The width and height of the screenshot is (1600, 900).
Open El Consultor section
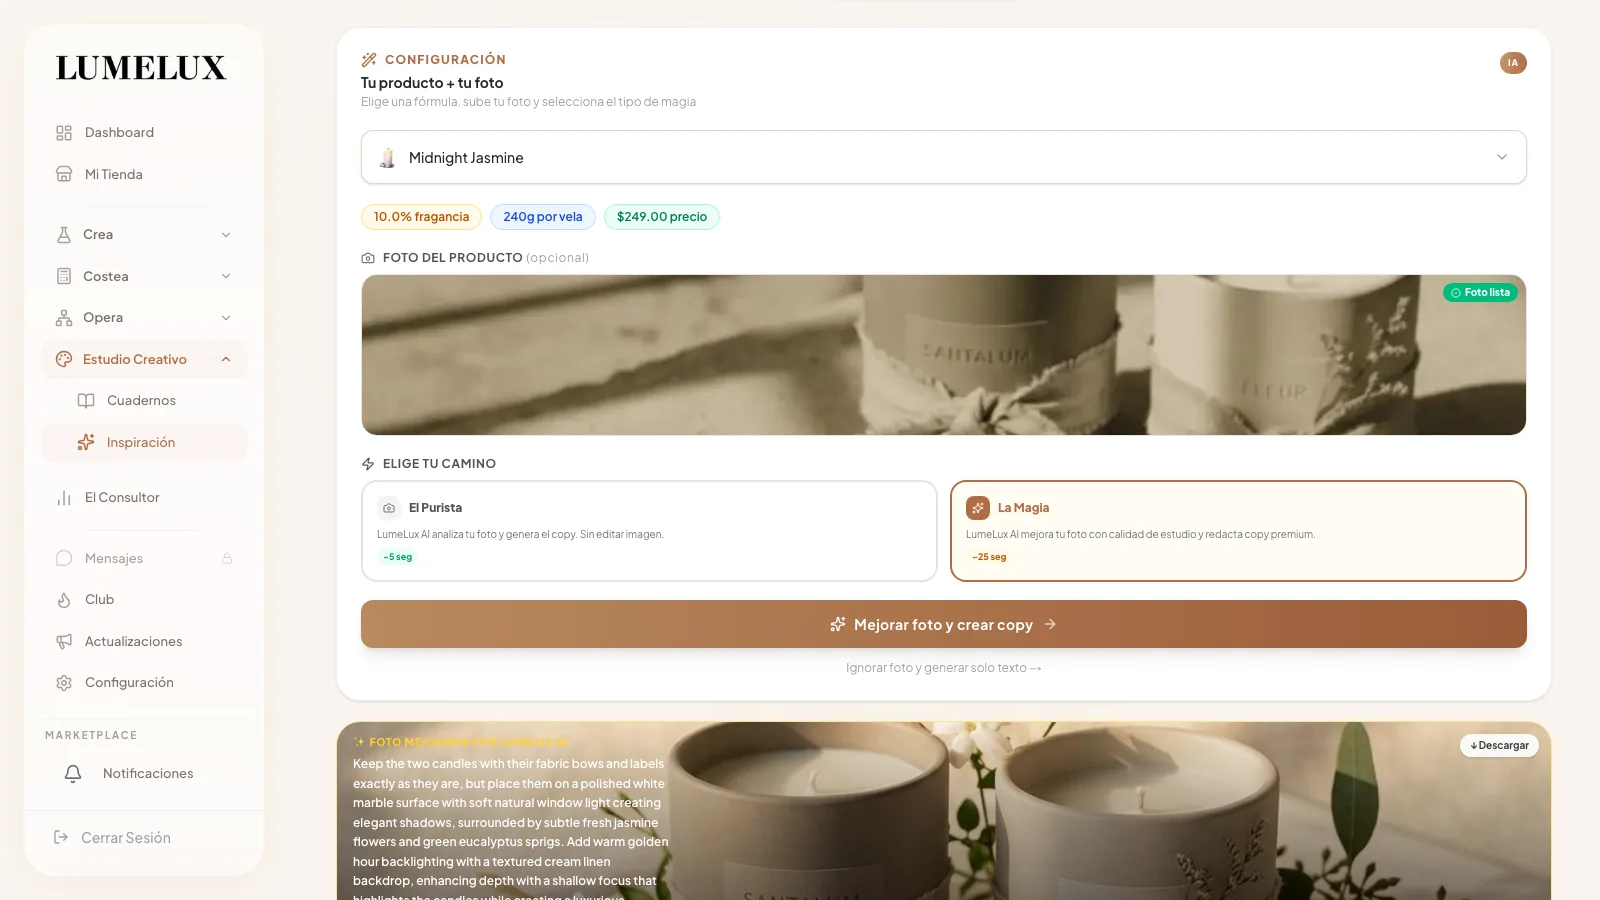point(122,498)
